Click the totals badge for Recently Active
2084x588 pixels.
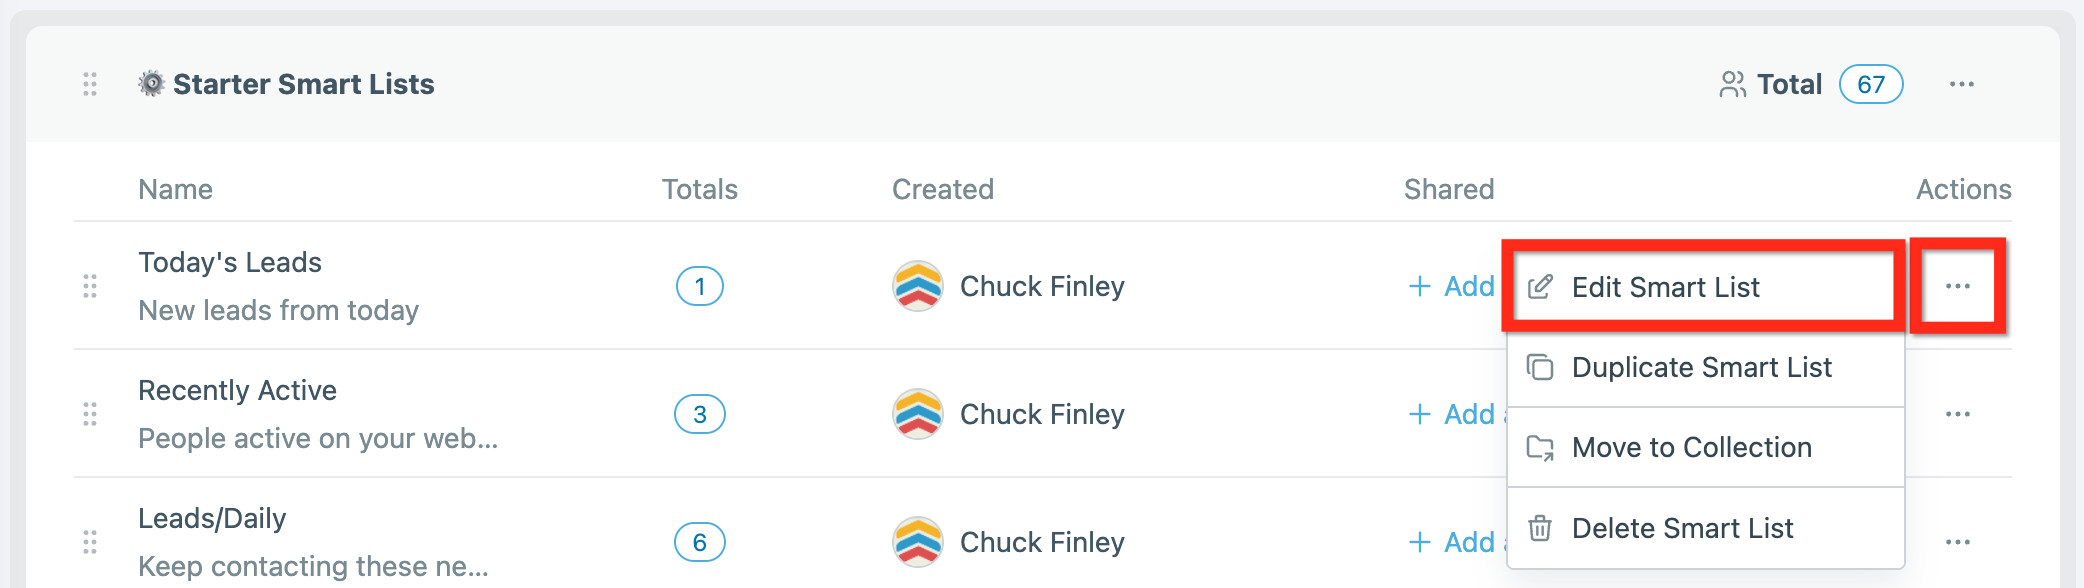point(700,414)
